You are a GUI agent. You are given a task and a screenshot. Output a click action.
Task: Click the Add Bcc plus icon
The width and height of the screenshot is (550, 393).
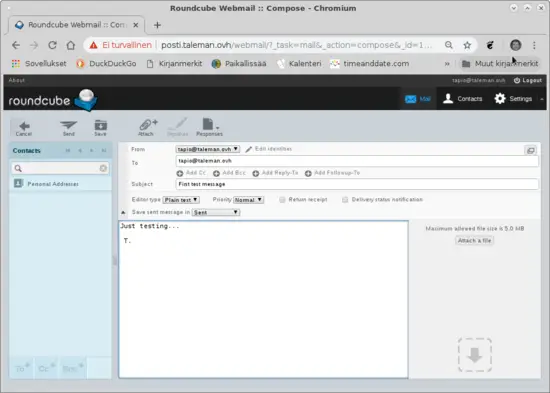(216, 173)
